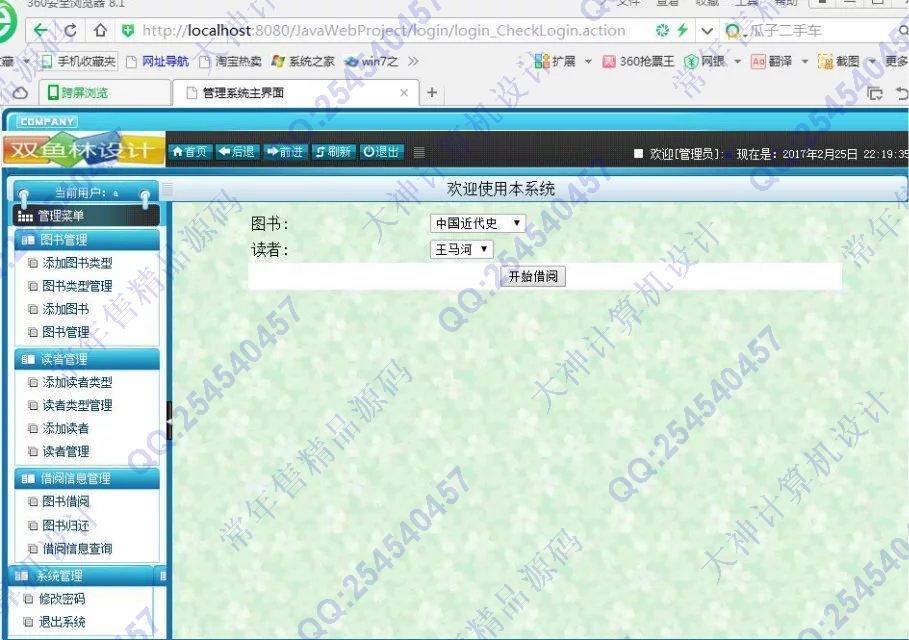Open the 读者 dropdown showing 王马河
This screenshot has width=909, height=640.
click(x=461, y=249)
